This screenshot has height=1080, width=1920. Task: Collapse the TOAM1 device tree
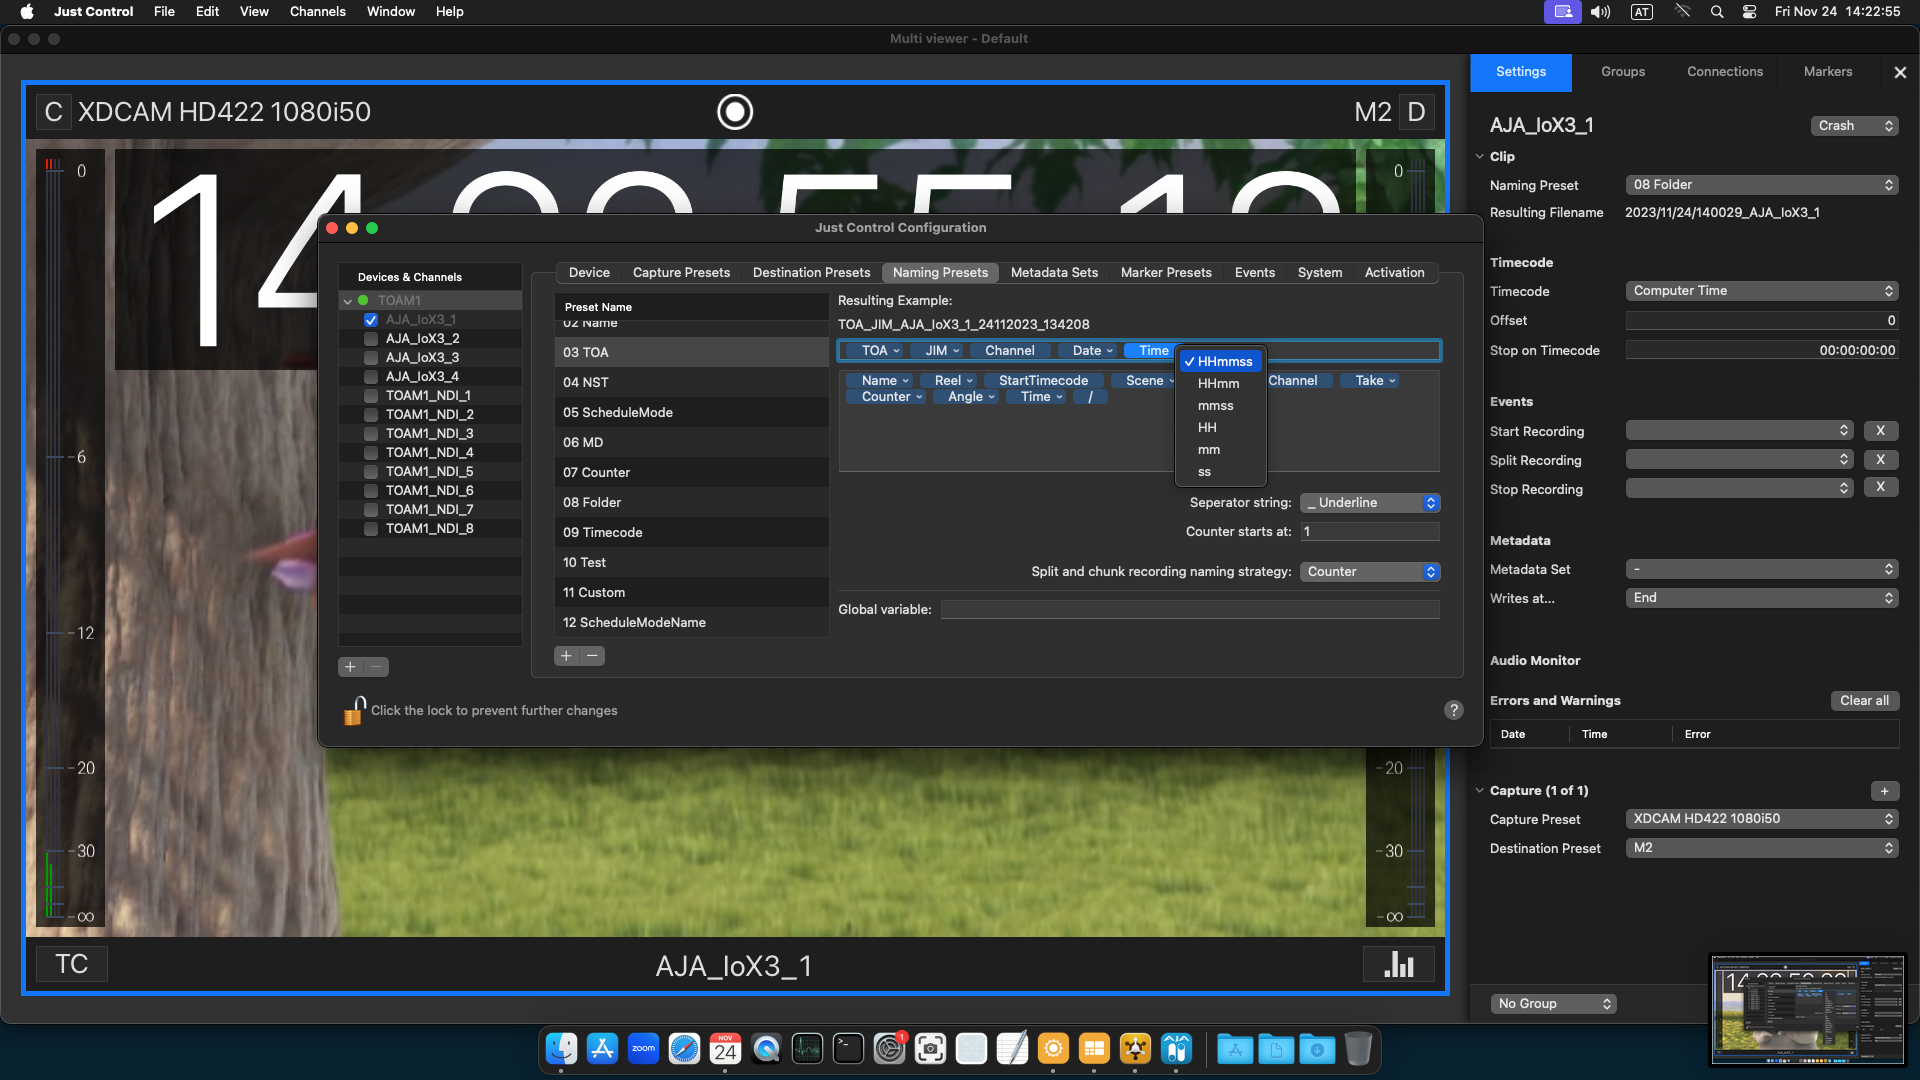(x=347, y=301)
